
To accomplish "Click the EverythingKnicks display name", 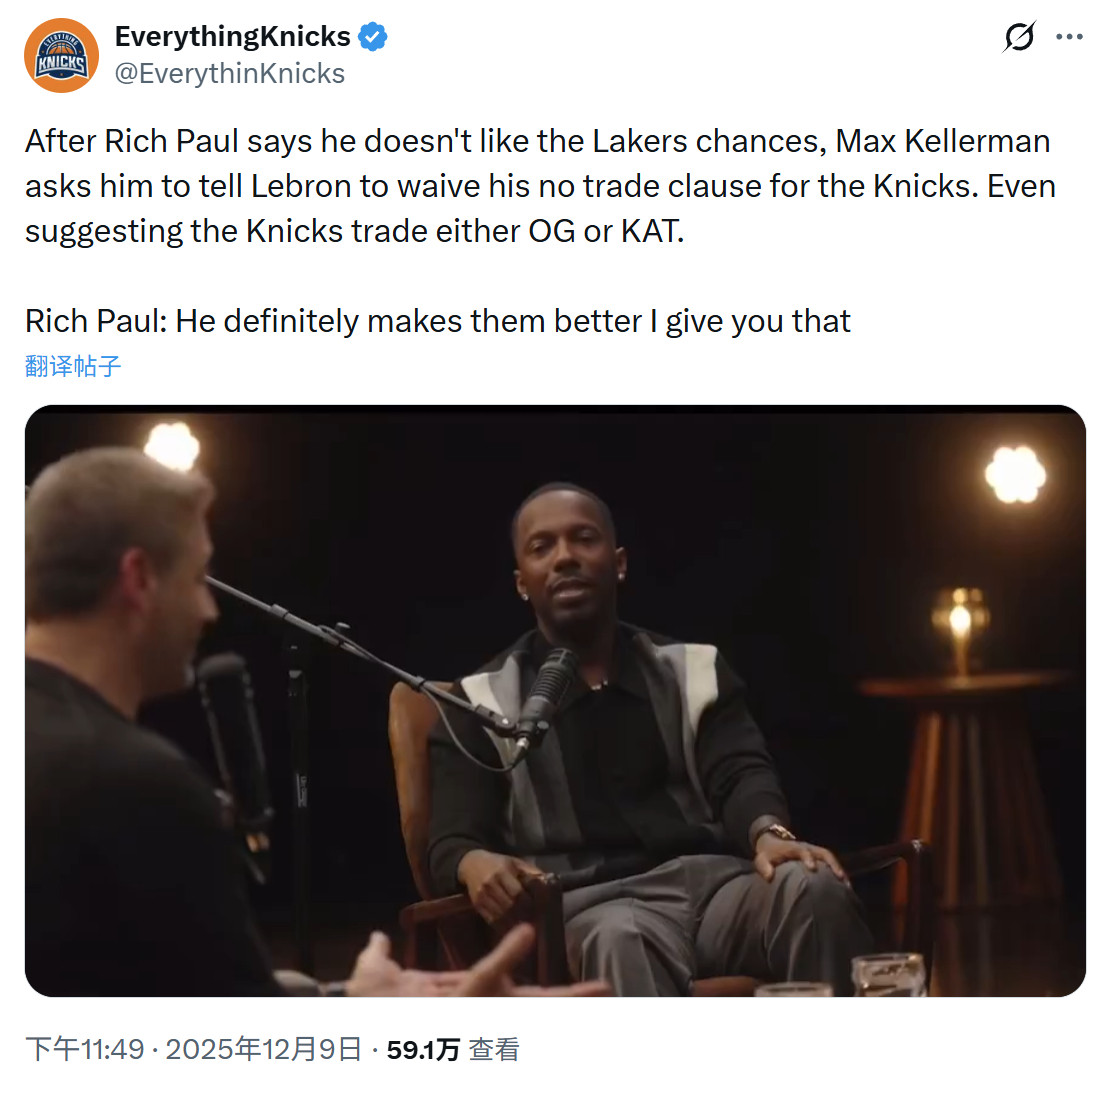I will click(x=233, y=36).
